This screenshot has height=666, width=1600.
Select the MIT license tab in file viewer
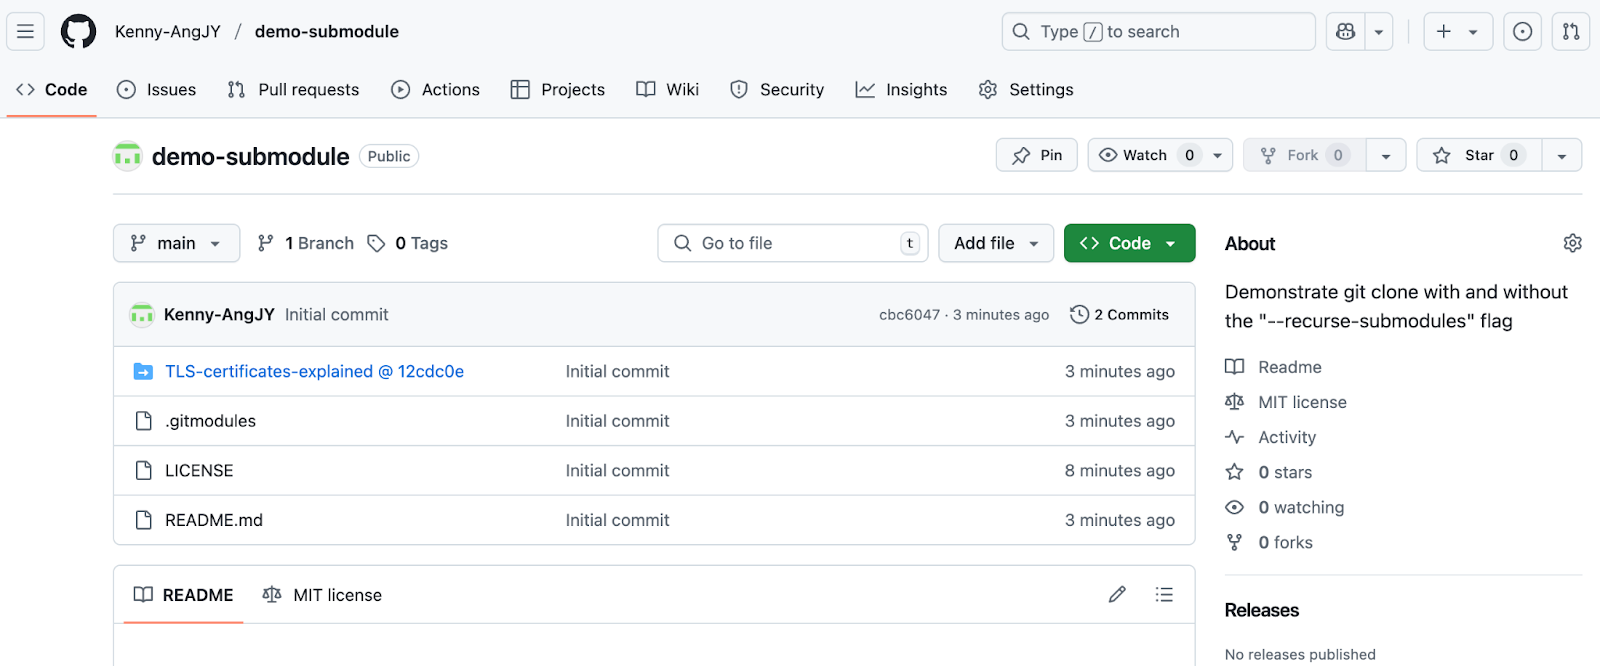[x=322, y=595]
